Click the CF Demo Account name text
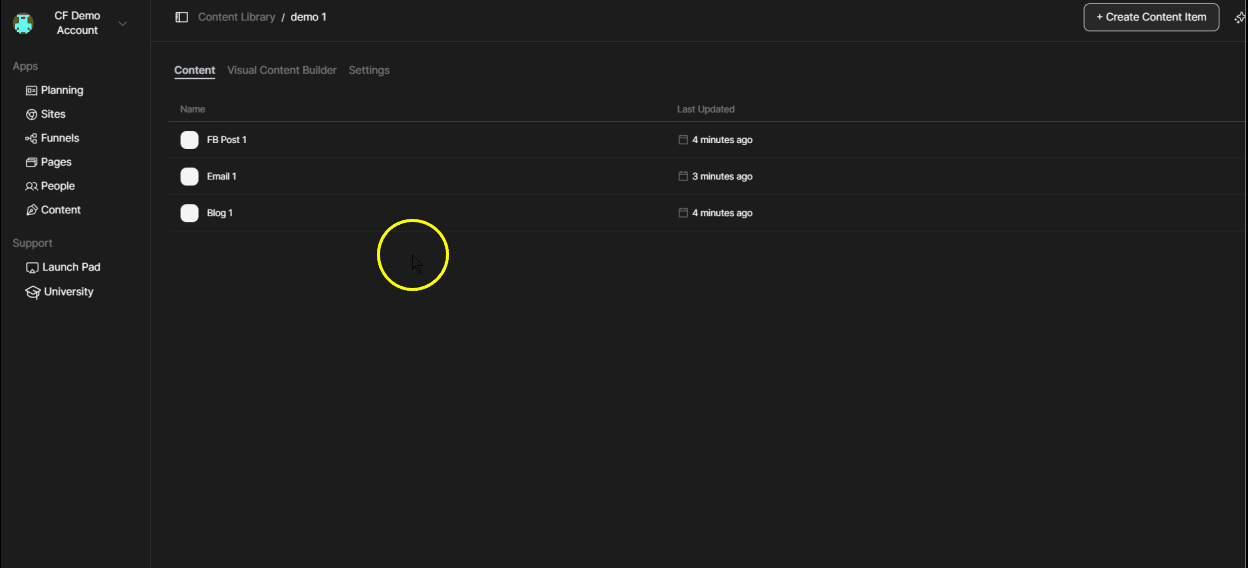Image resolution: width=1248 pixels, height=568 pixels. 77,23
